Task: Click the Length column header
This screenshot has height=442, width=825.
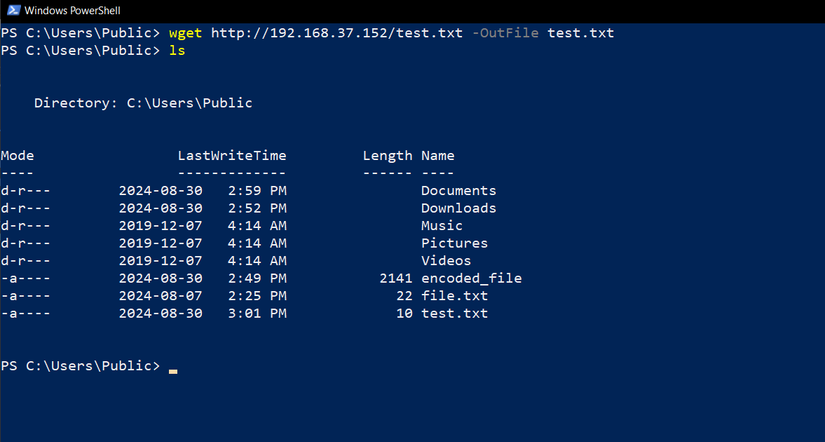Action: (x=387, y=155)
